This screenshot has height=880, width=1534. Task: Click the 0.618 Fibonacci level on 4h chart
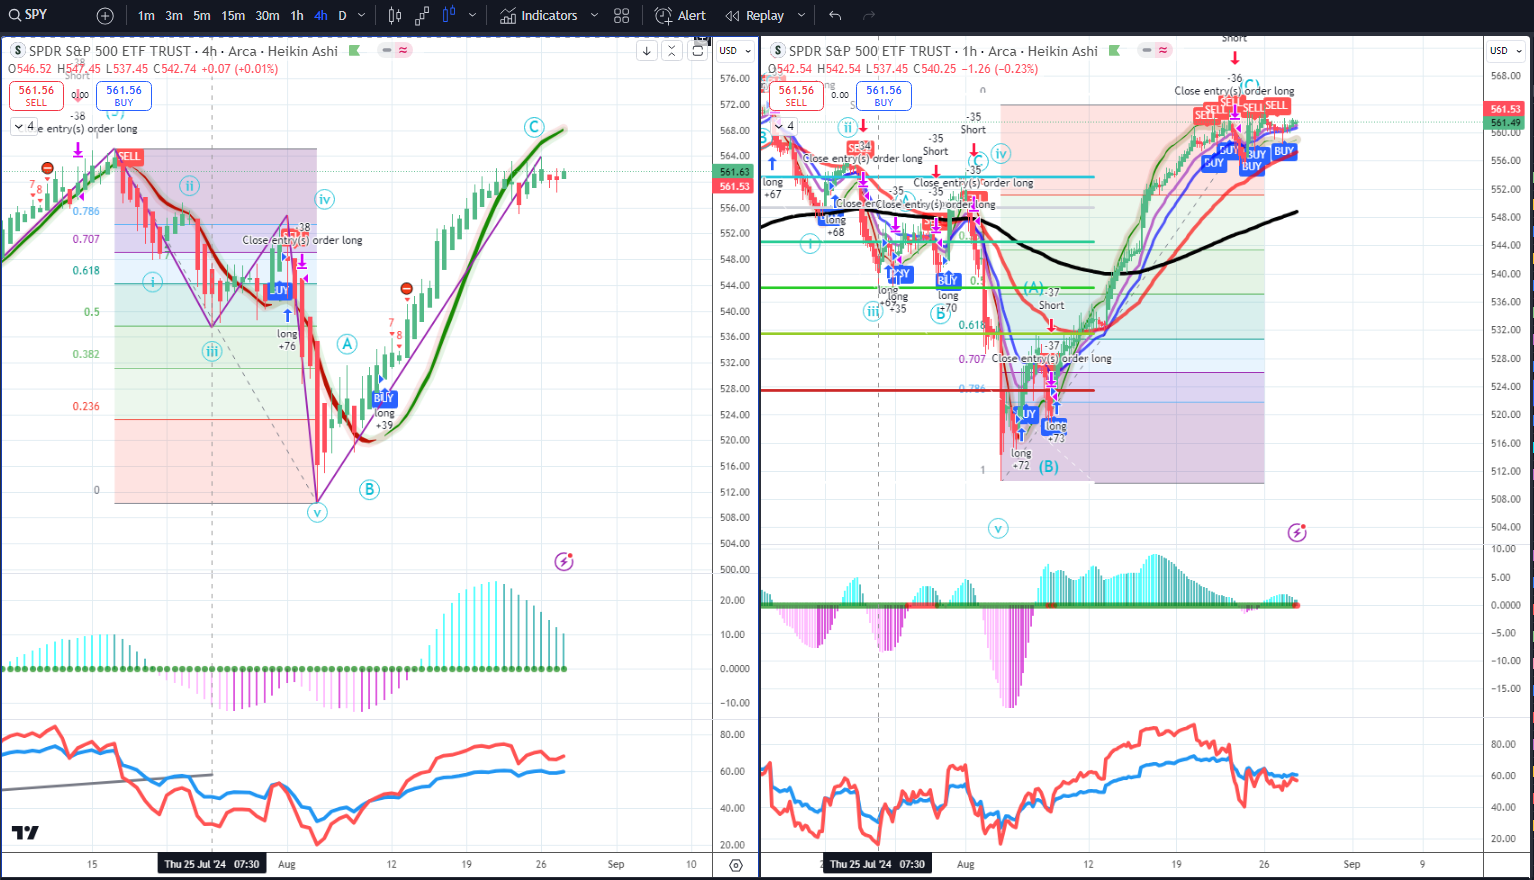coord(86,270)
